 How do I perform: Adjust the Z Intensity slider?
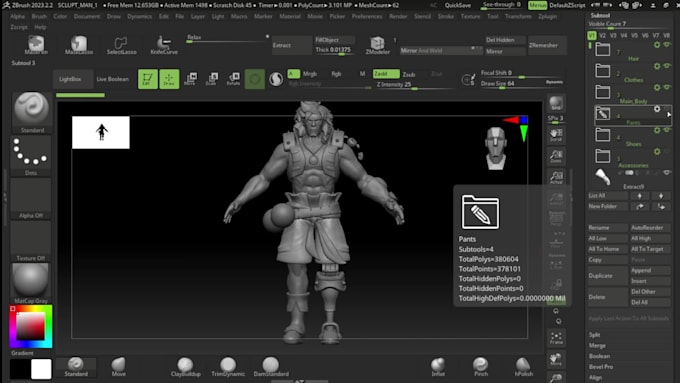(414, 85)
